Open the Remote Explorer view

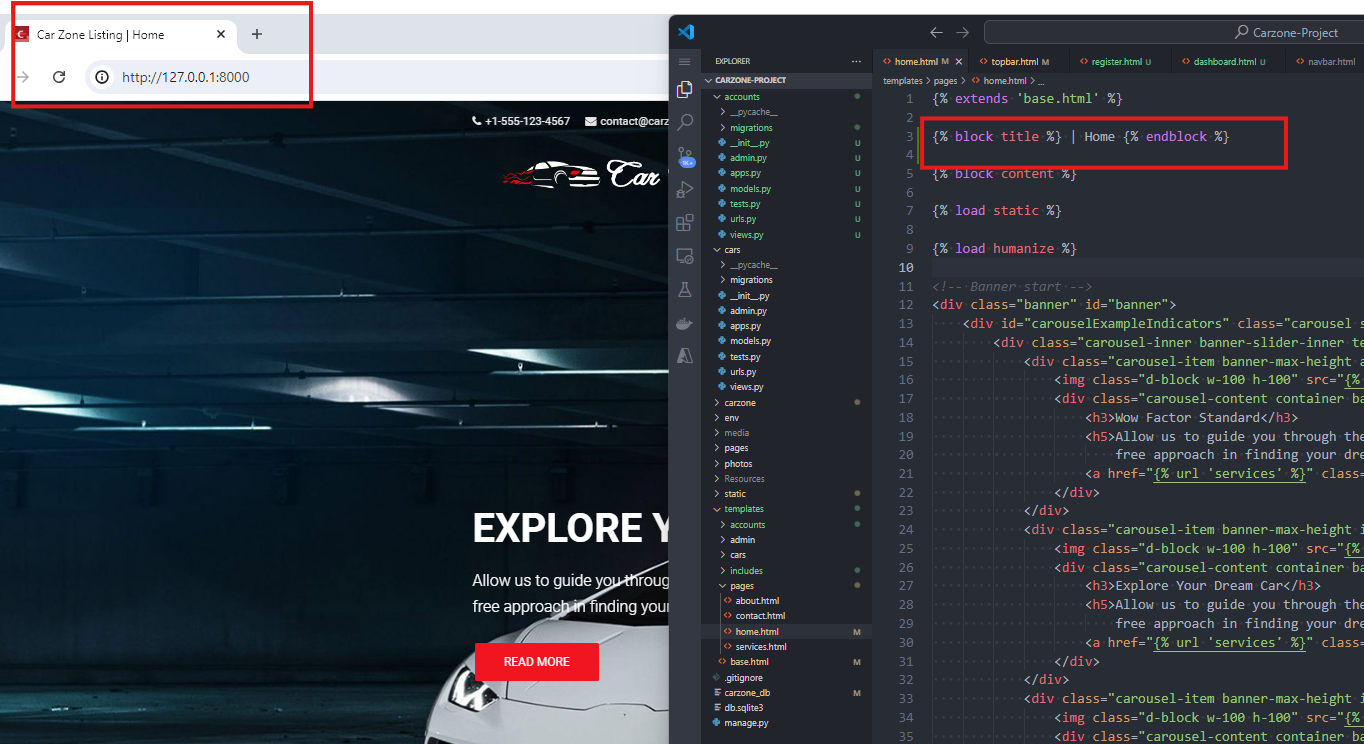point(685,256)
